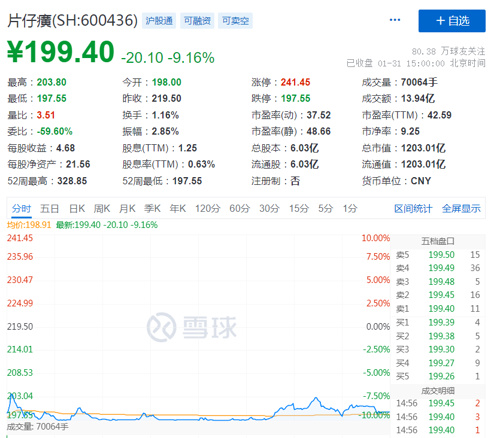Open the 120分 chart tab
The width and height of the screenshot is (500, 438).
(x=208, y=209)
